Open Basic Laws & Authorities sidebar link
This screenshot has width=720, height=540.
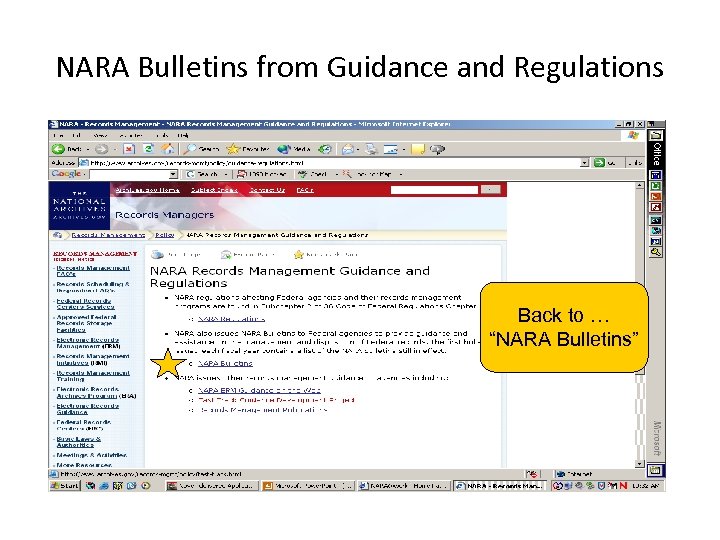point(79,442)
